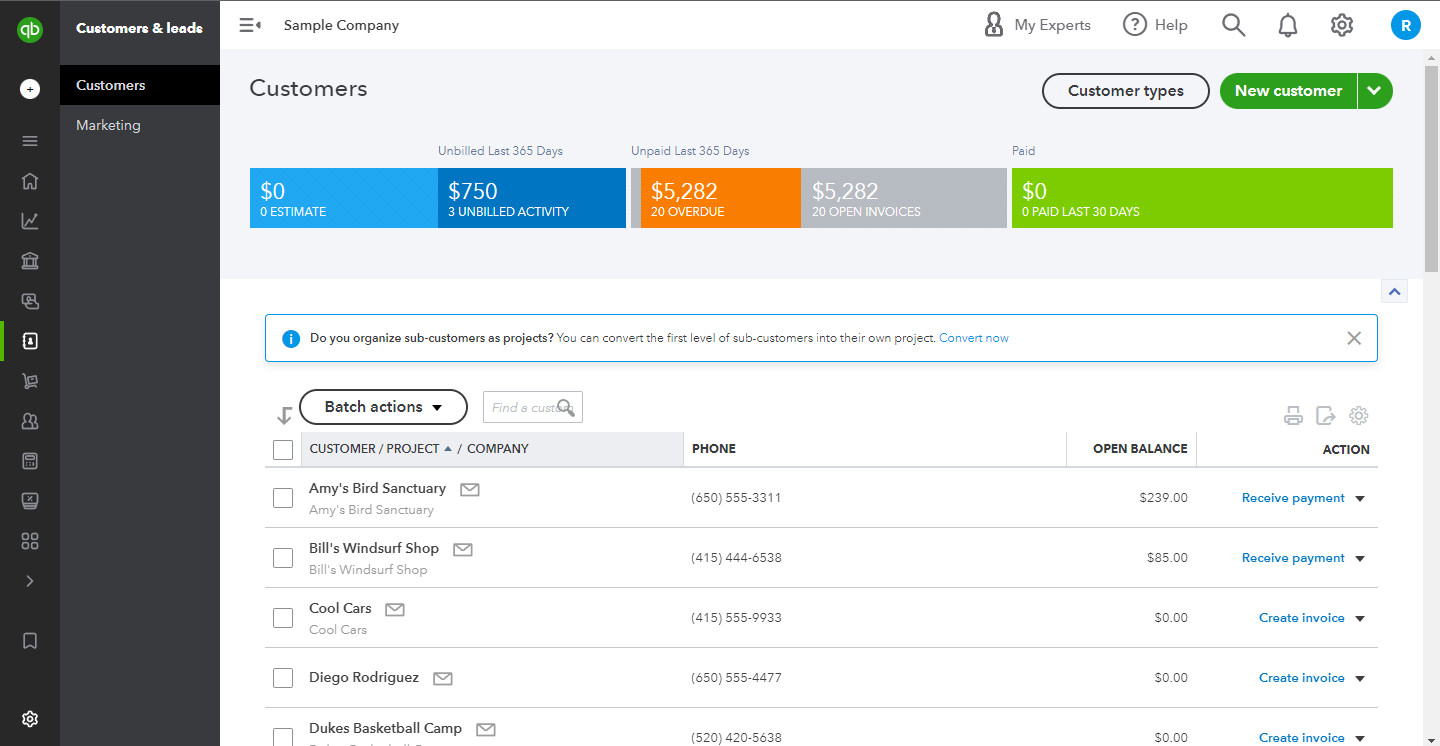Check Bill's Windsurf Shop checkbox

[x=283, y=558]
